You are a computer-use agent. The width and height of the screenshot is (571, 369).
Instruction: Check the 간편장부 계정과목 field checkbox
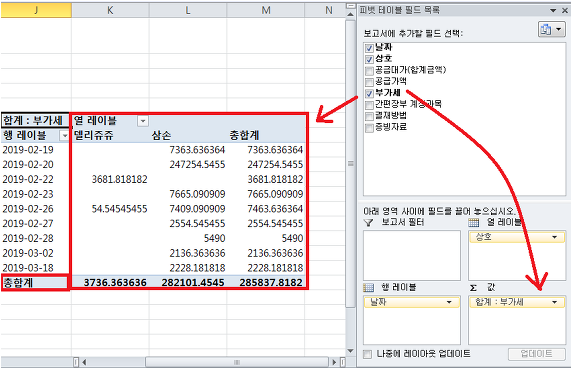tap(369, 105)
